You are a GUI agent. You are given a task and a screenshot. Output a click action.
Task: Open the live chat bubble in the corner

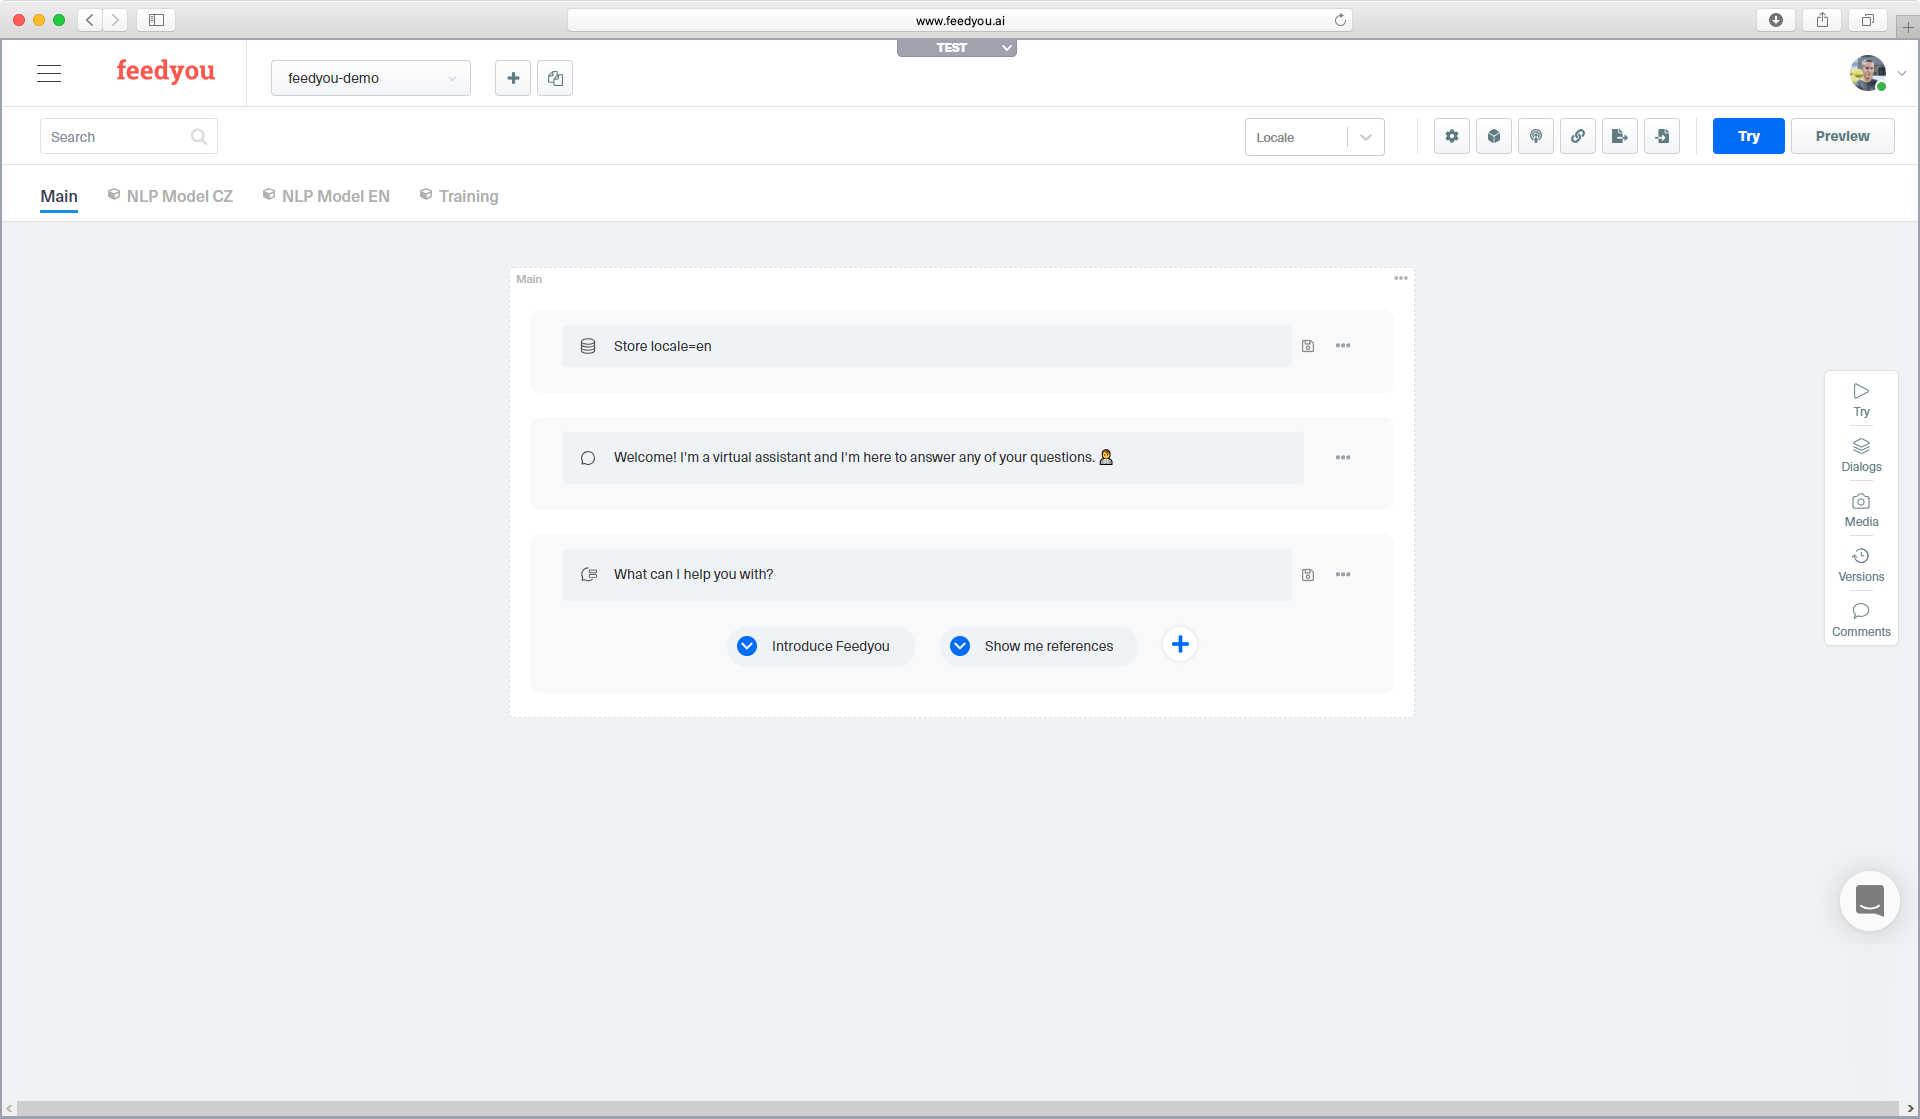1869,900
